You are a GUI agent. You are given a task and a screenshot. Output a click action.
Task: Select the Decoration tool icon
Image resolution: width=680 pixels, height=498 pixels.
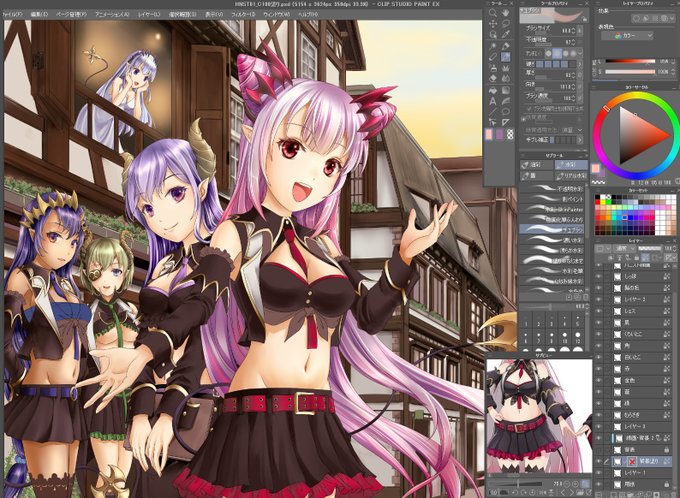point(505,68)
